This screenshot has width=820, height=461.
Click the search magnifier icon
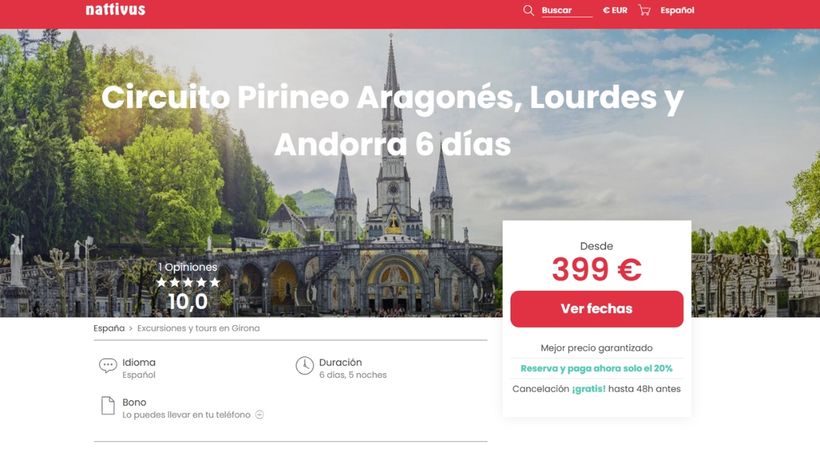(528, 10)
